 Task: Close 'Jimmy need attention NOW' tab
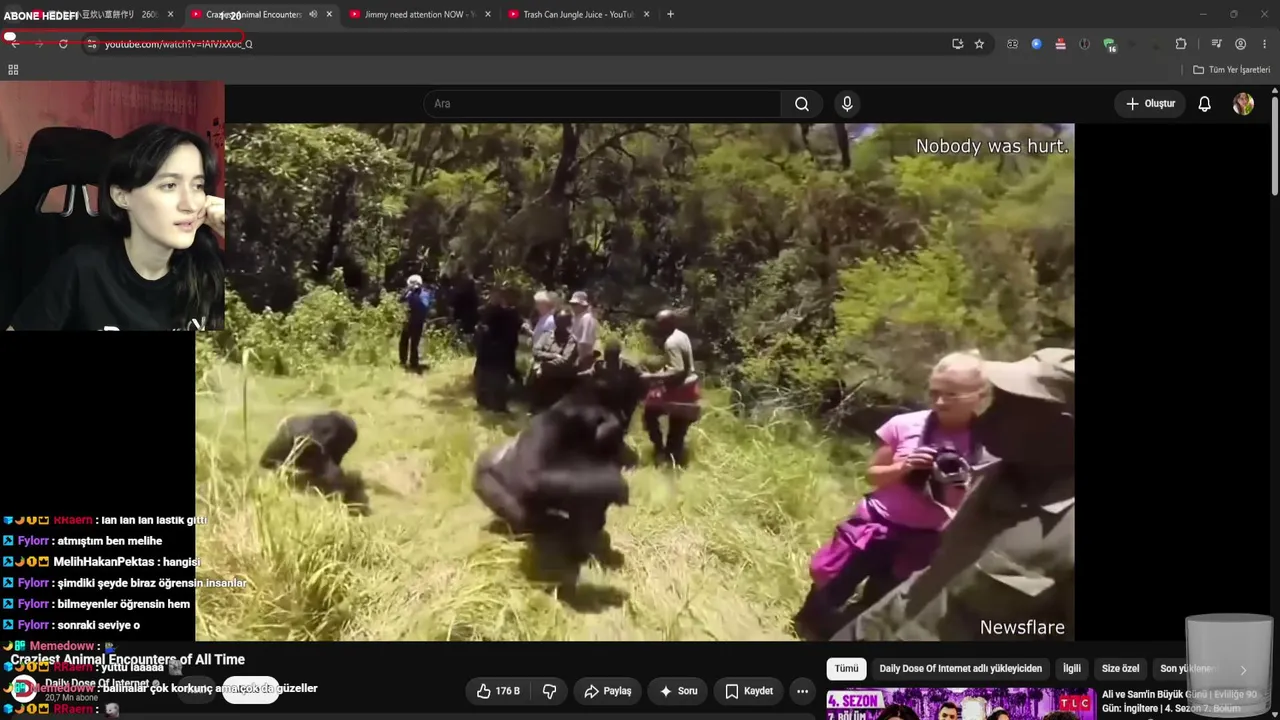coord(488,15)
